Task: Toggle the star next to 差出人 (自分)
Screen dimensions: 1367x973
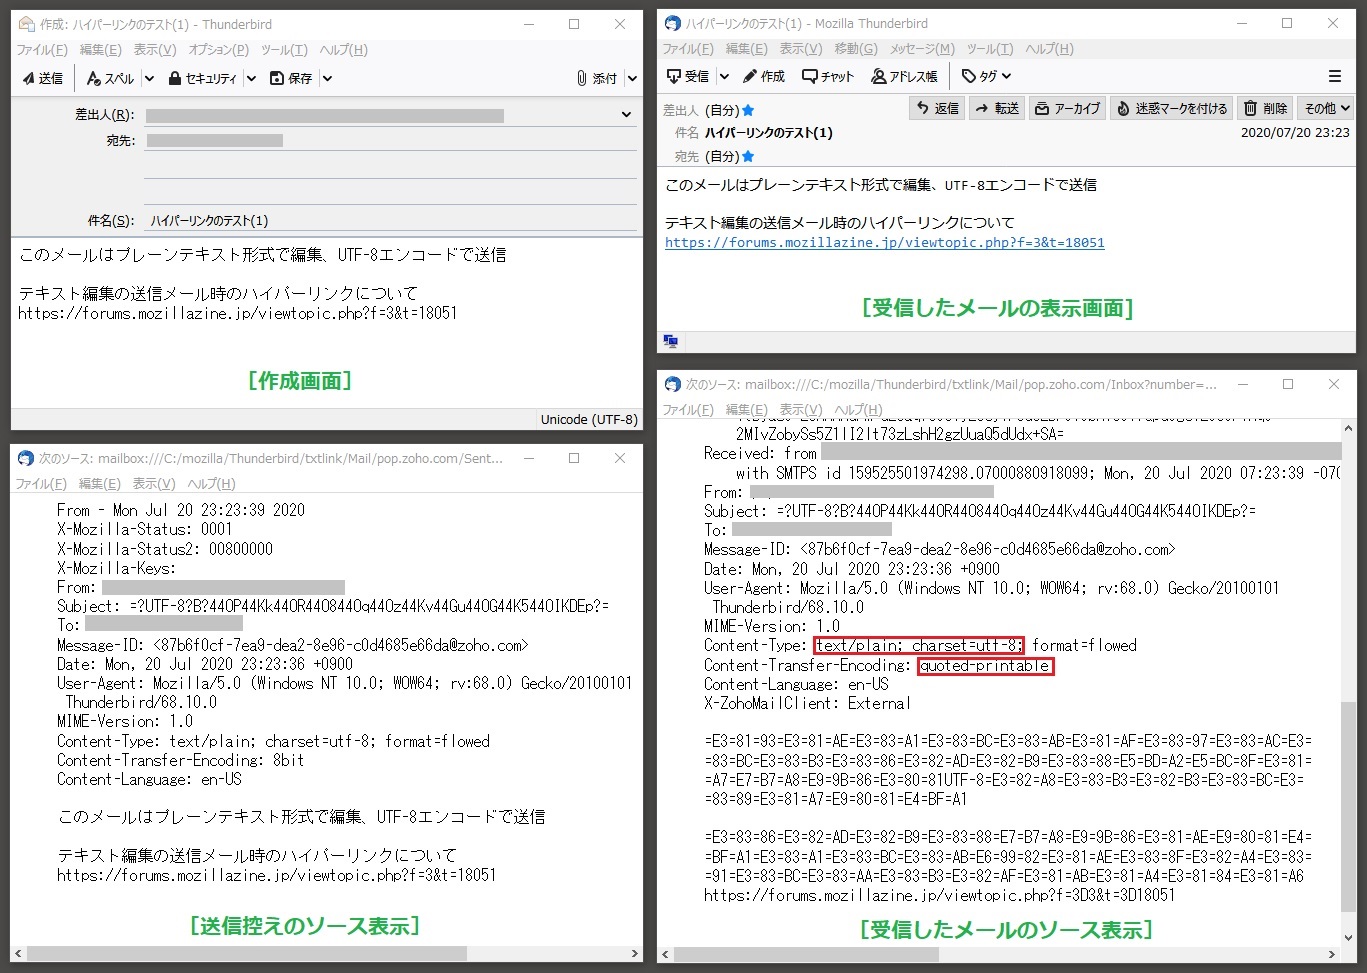Action: (748, 110)
